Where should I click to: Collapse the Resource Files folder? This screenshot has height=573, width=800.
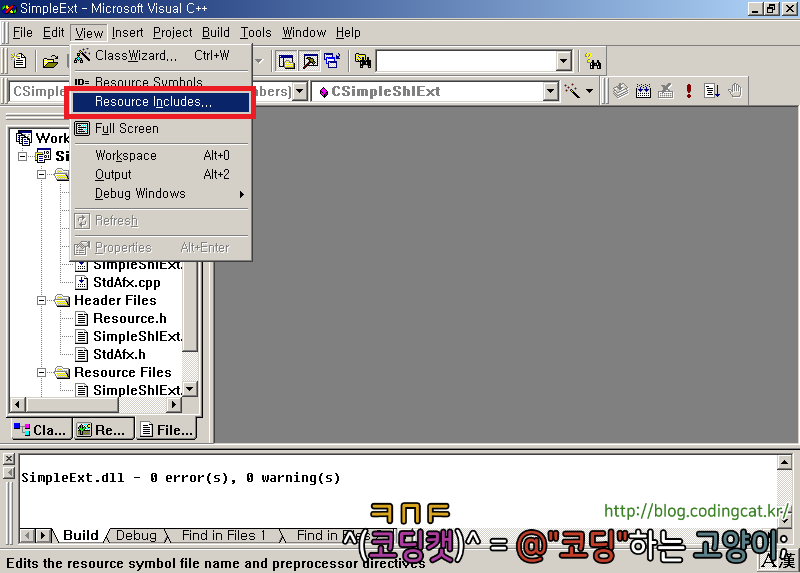tap(41, 372)
